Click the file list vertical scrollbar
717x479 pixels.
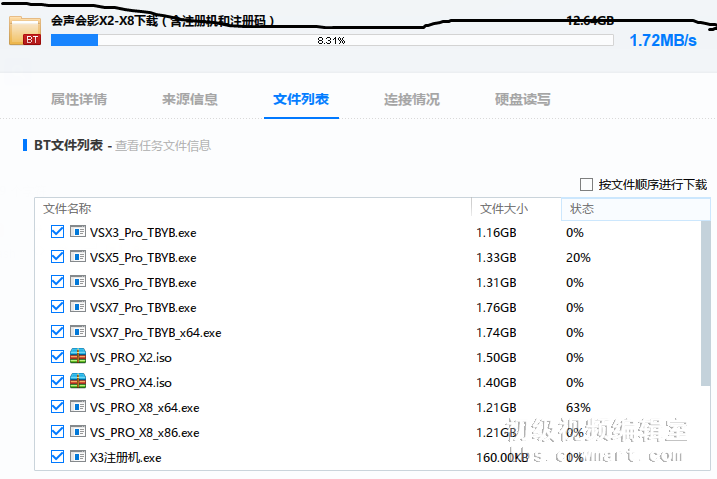(x=705, y=304)
